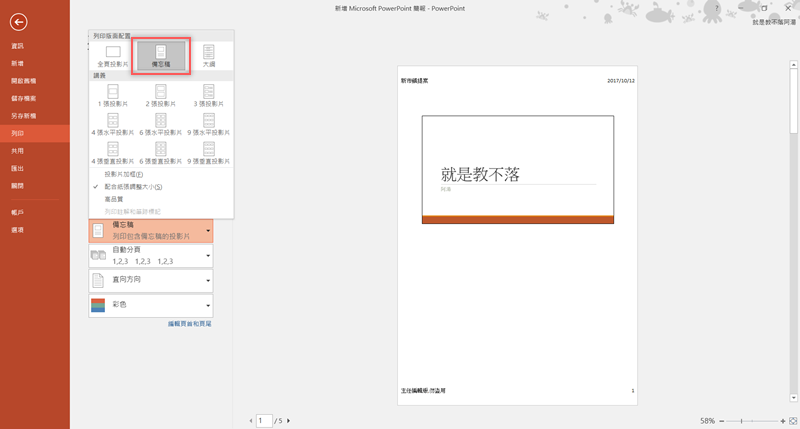Select 6 張水平投影片 handout layout
This screenshot has width=800, height=429.
click(x=160, y=125)
